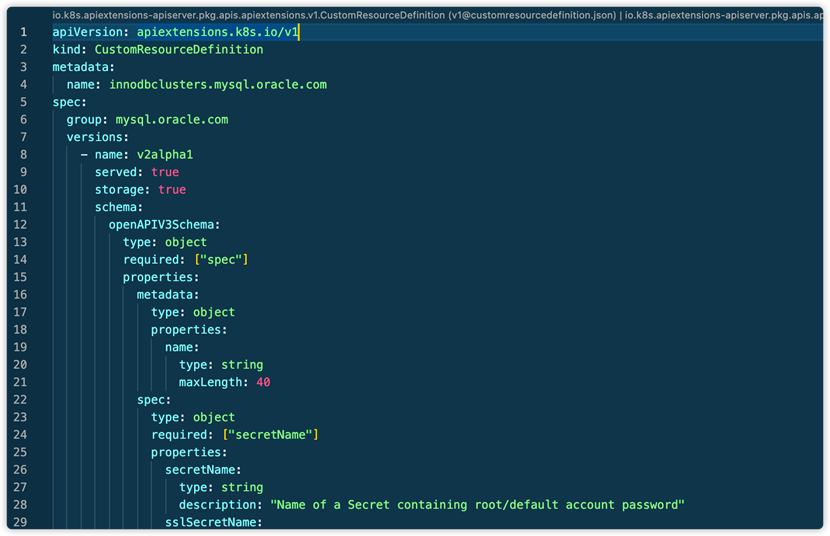Click the 'properties:' key on line 18
830x536 pixels.
pyautogui.click(x=189, y=330)
